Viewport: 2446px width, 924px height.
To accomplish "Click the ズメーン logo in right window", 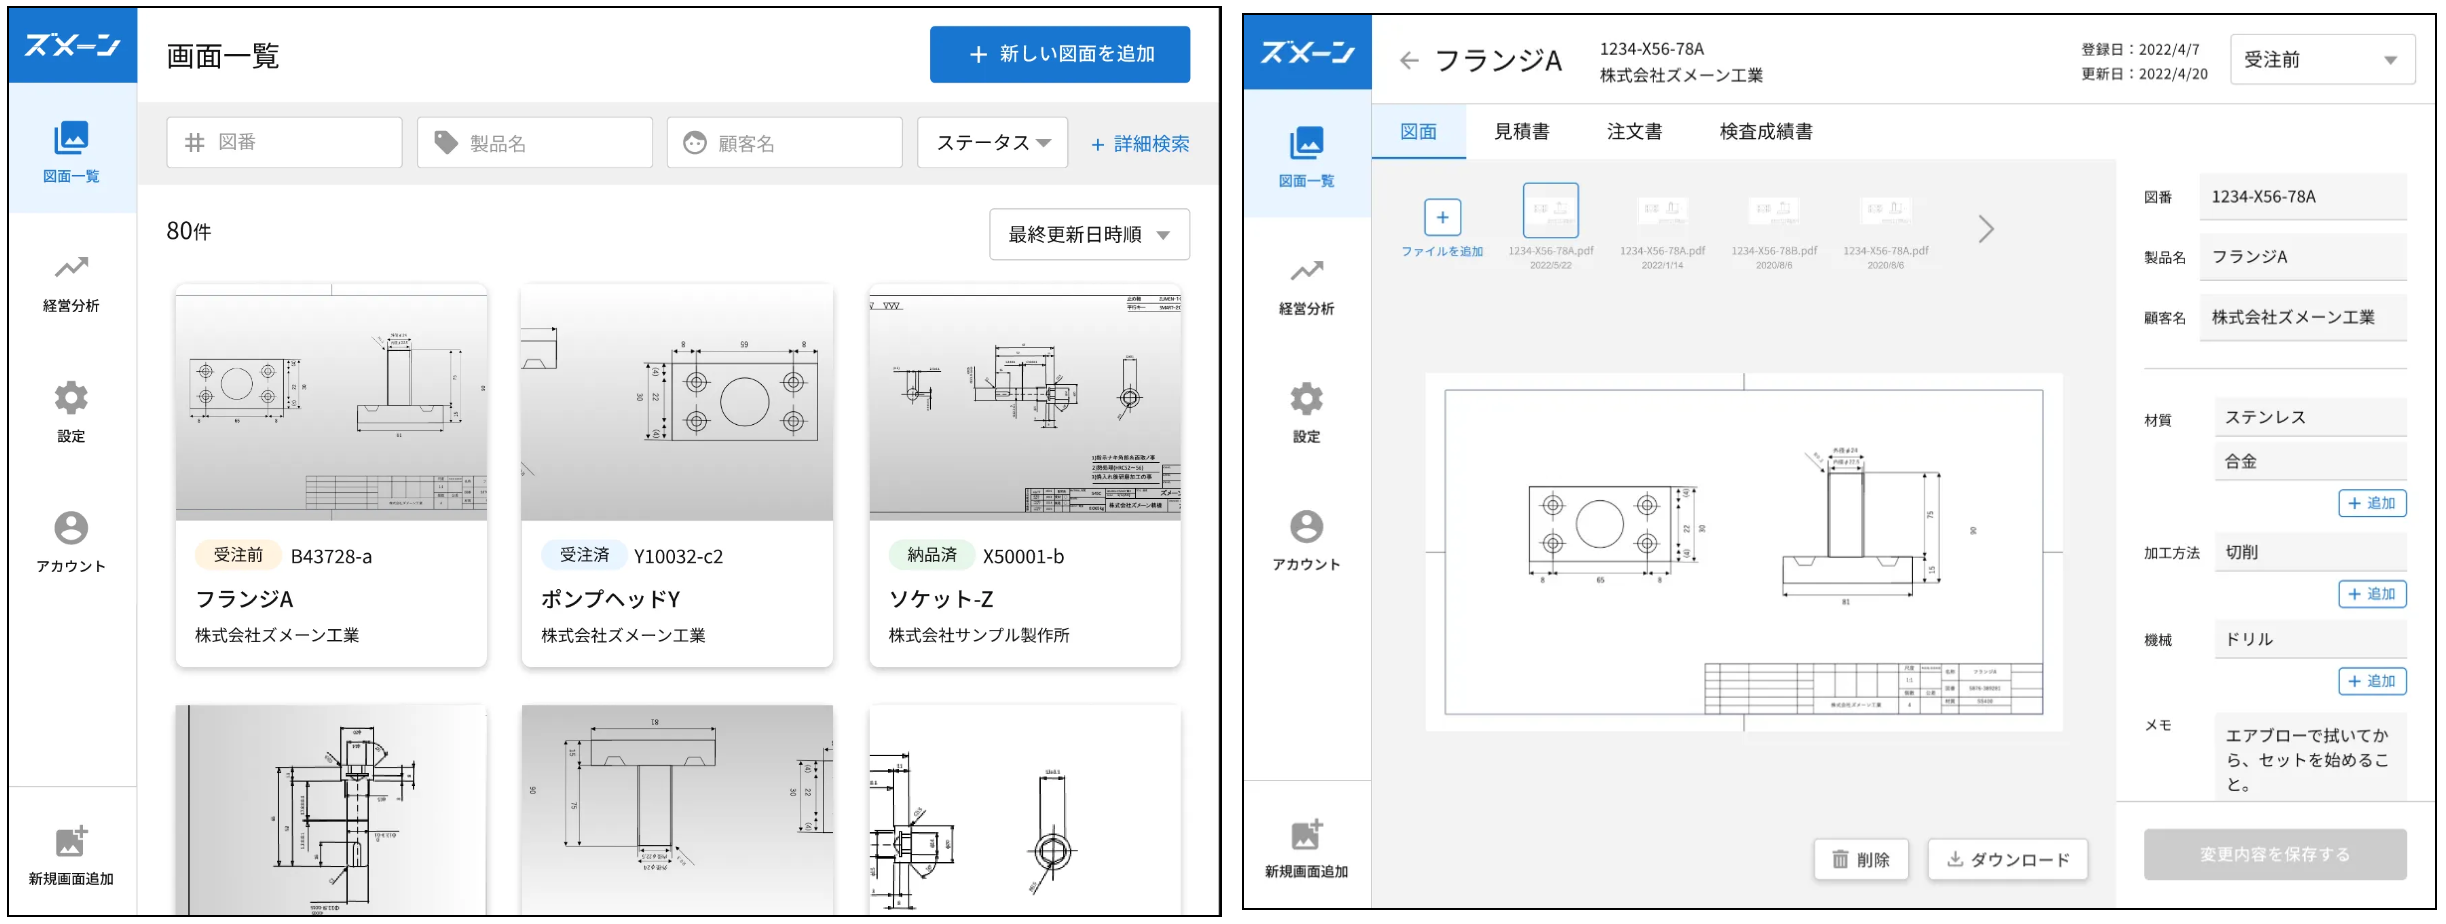I will [x=1307, y=52].
